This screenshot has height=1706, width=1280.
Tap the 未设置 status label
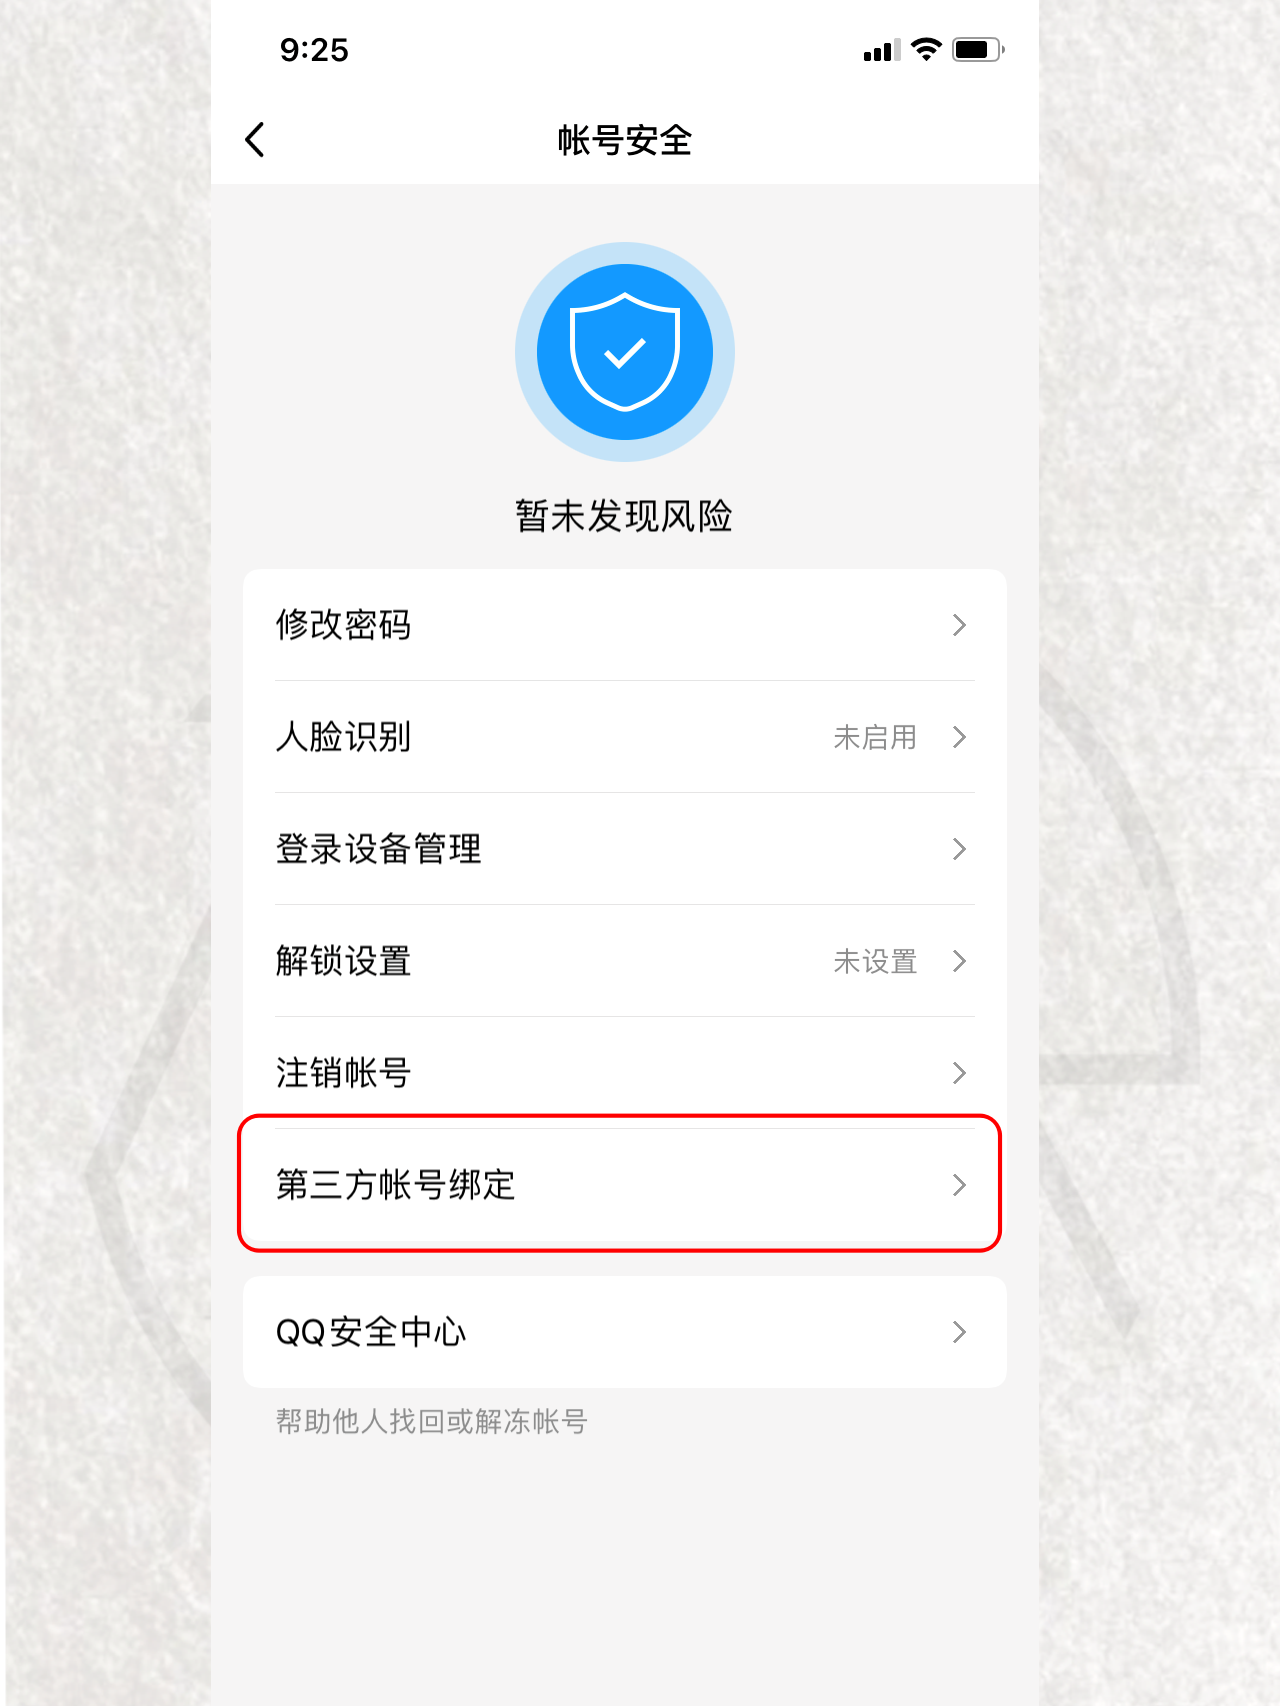875,961
